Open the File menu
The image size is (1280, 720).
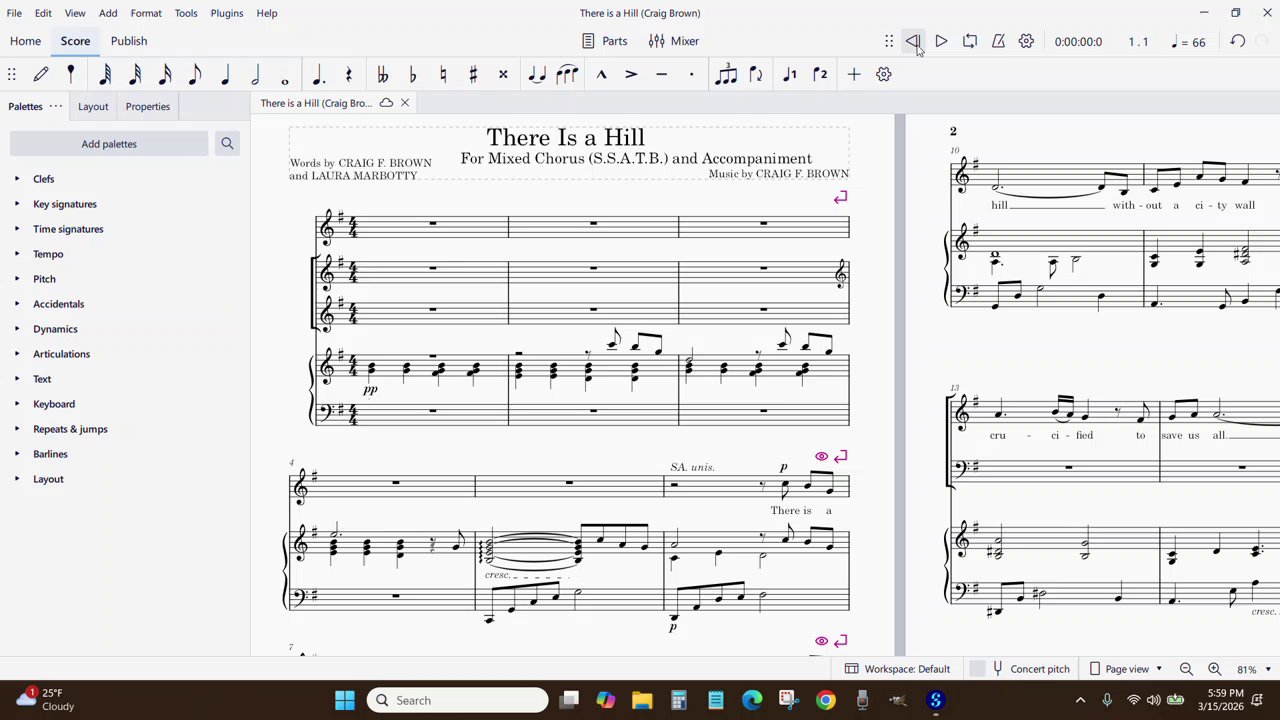coord(14,13)
